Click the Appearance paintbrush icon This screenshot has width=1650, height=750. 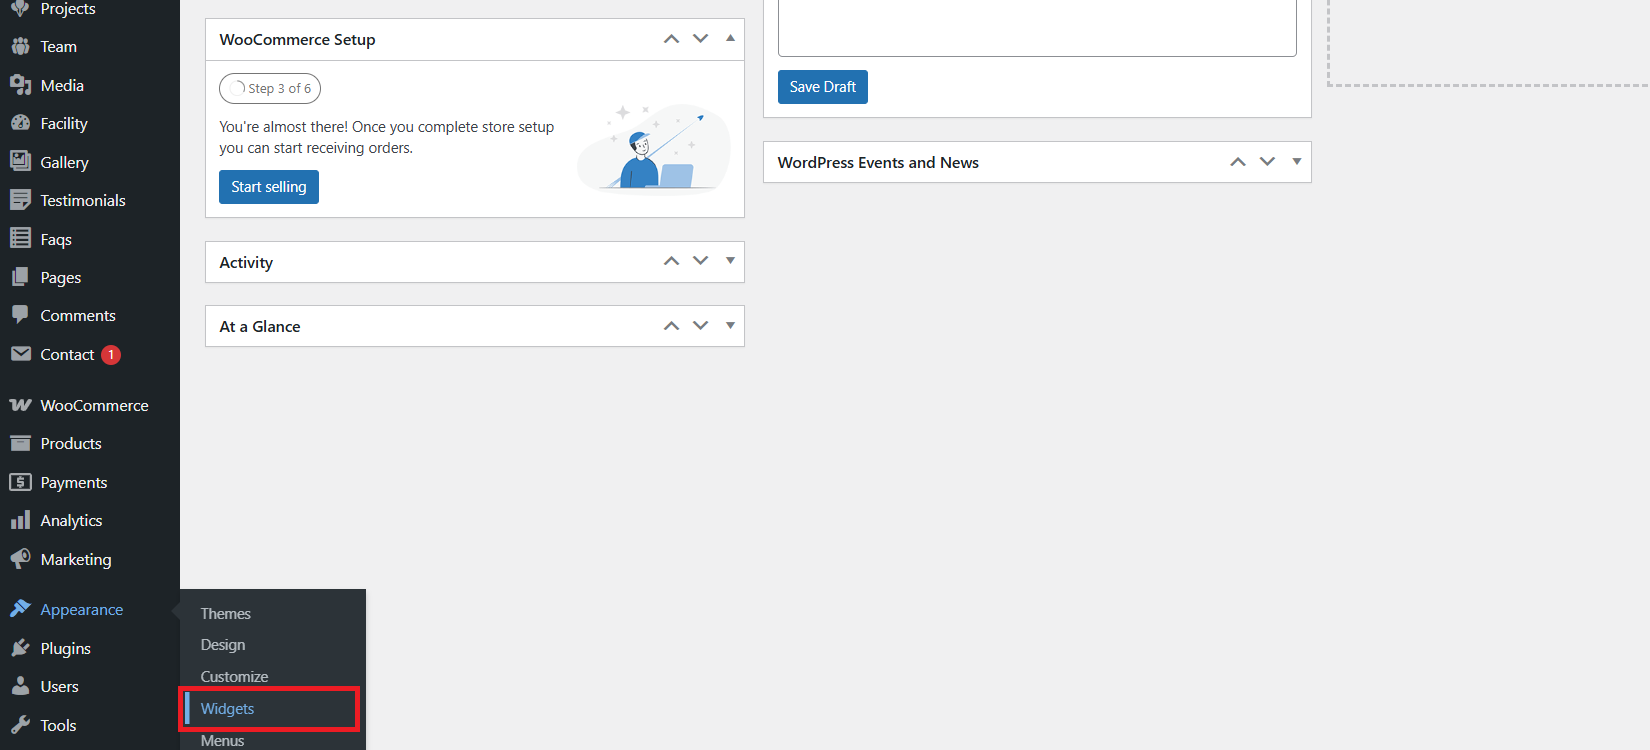click(x=20, y=609)
